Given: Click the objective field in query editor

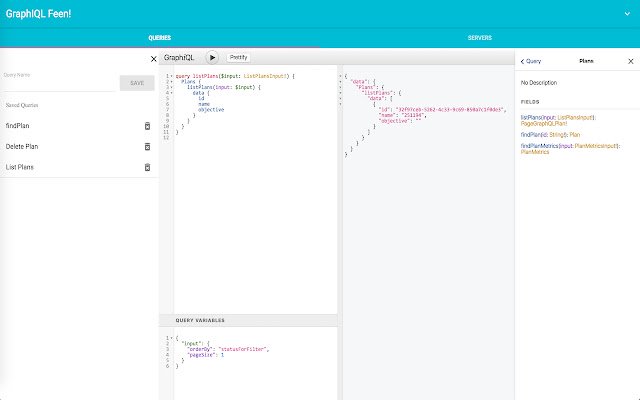Looking at the screenshot, I should pos(211,110).
